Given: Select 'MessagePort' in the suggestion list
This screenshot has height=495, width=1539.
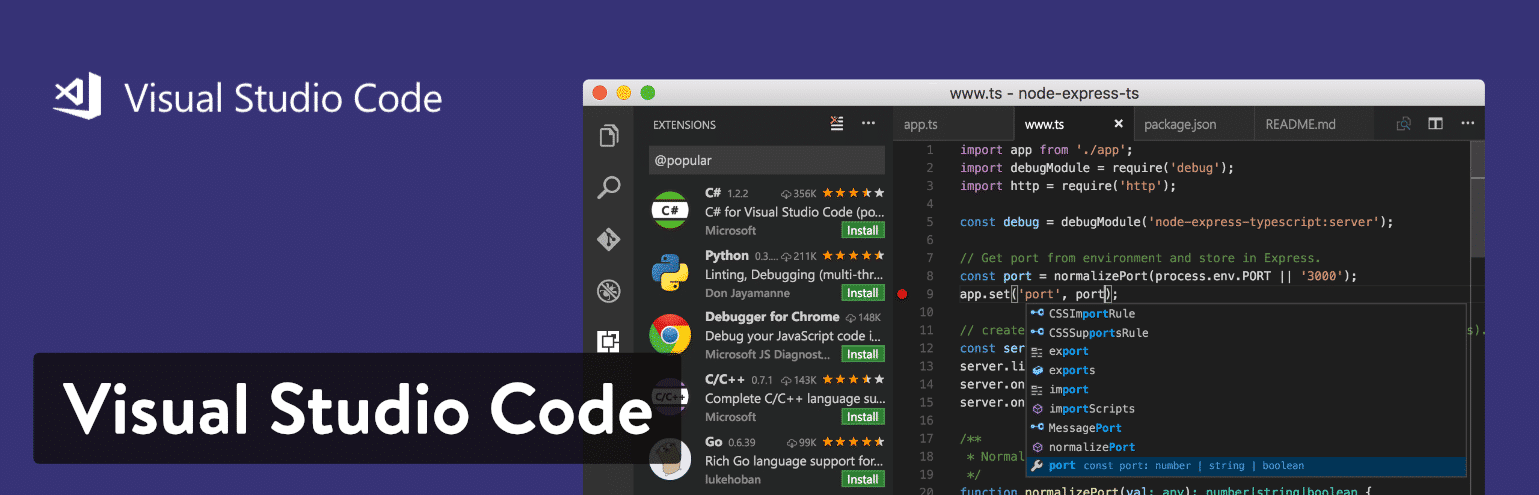Looking at the screenshot, I should (1084, 428).
